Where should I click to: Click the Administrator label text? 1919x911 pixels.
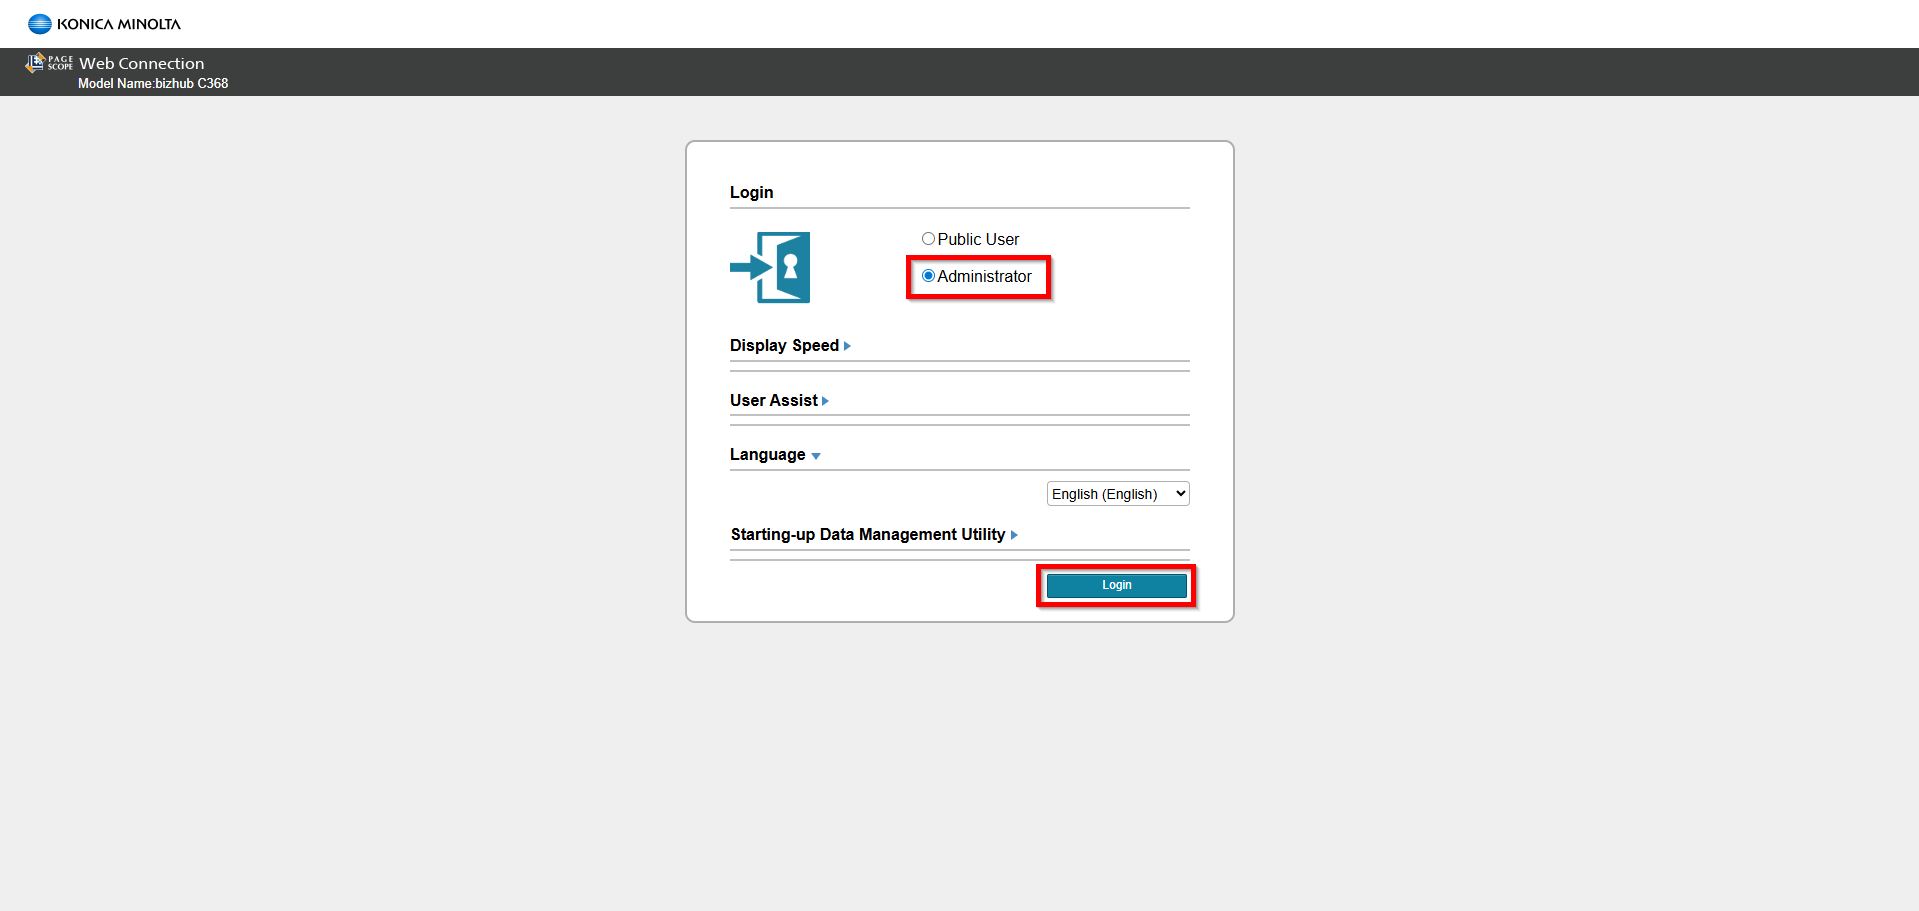point(984,277)
